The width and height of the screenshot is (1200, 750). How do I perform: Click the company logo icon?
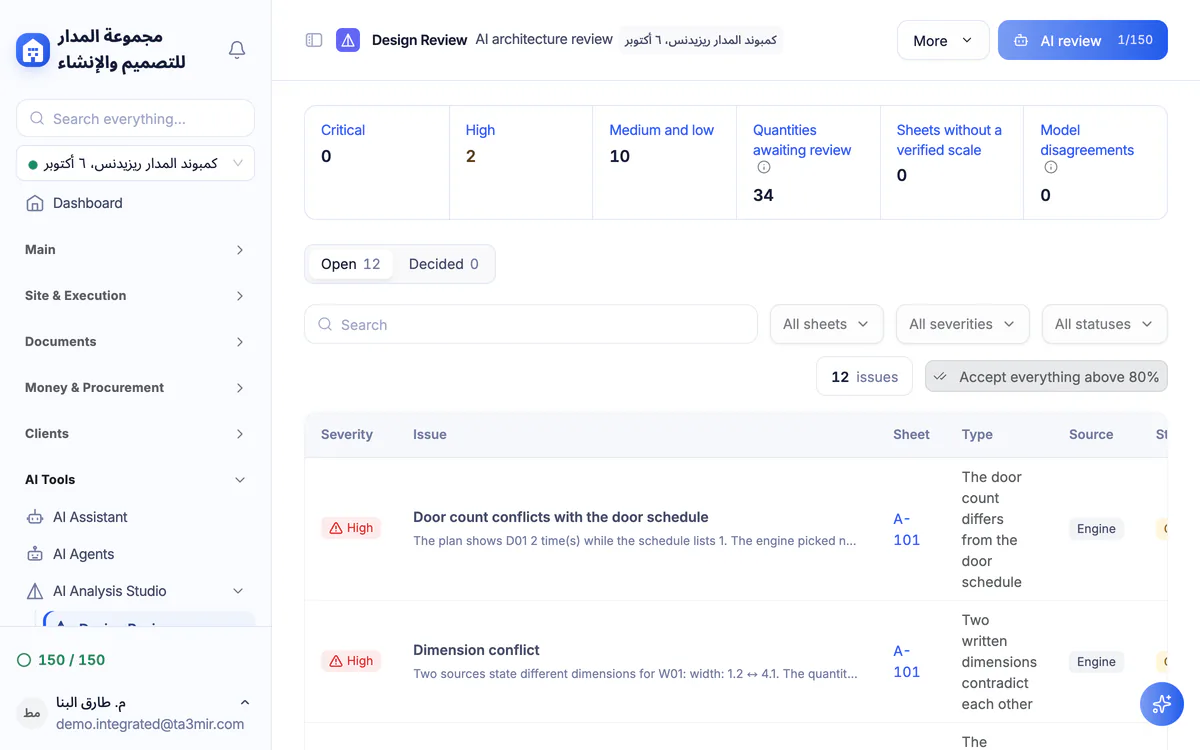(33, 50)
